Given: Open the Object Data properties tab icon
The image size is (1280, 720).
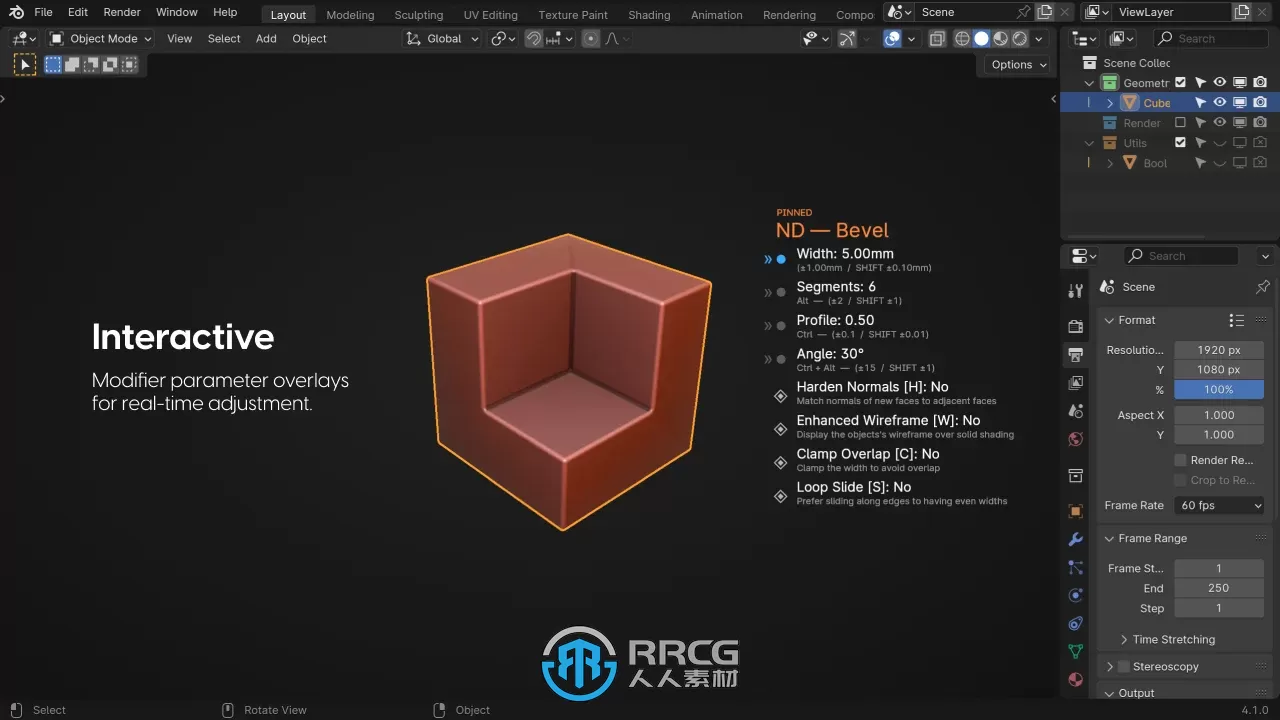Looking at the screenshot, I should (x=1076, y=651).
